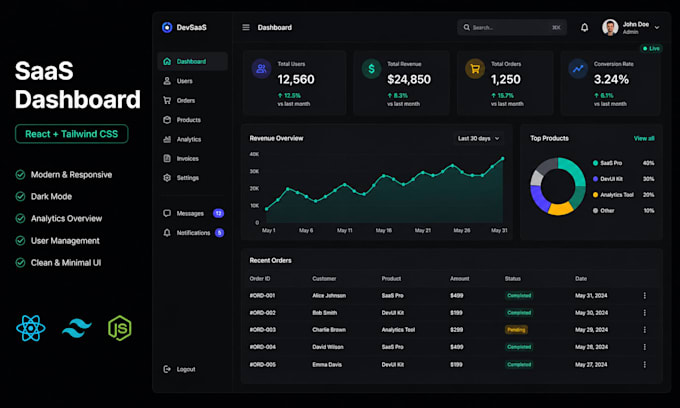This screenshot has height=408, width=680.
Task: Click Completed status of Emma Davis's order
Action: pyautogui.click(x=519, y=365)
